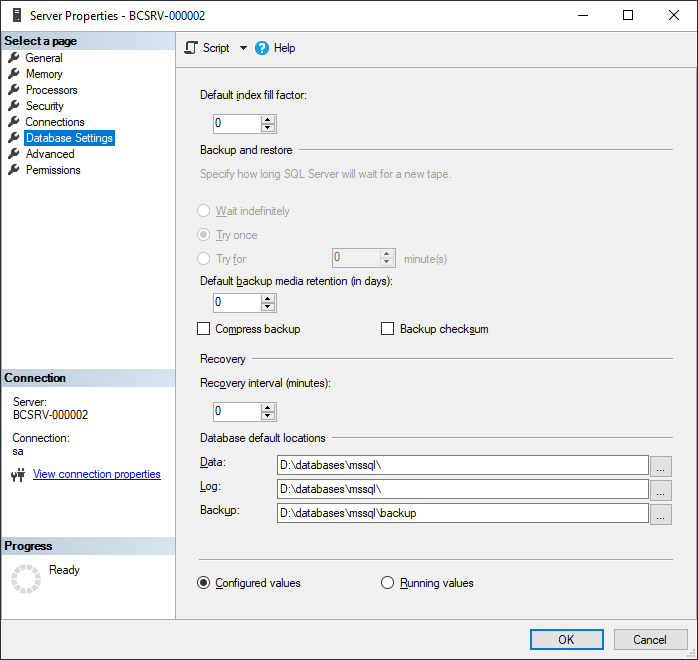
Task: Click the wrench icon beside Database Settings
Action: coord(14,138)
